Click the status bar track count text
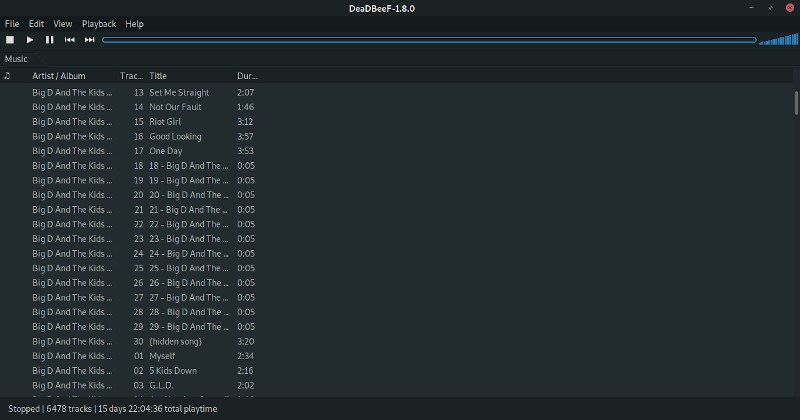The width and height of the screenshot is (800, 420). (x=69, y=409)
